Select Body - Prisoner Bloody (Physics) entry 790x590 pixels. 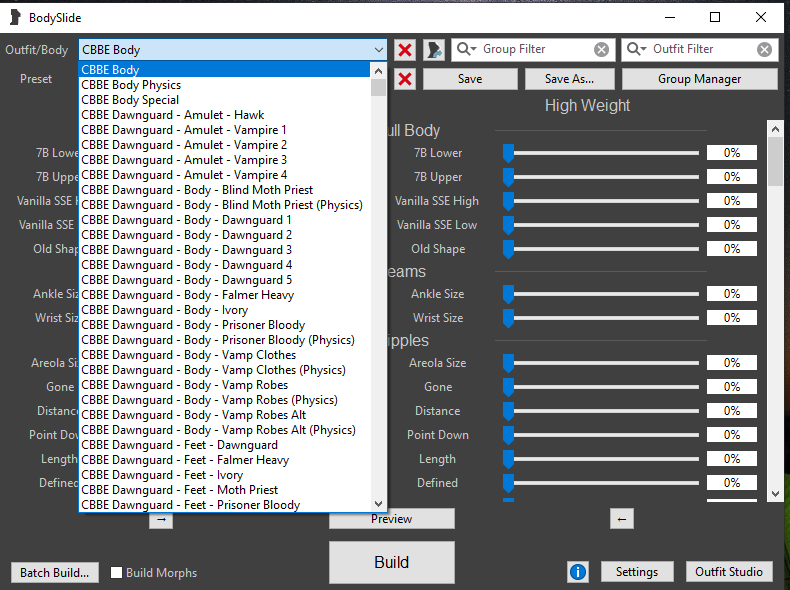pyautogui.click(x=225, y=340)
